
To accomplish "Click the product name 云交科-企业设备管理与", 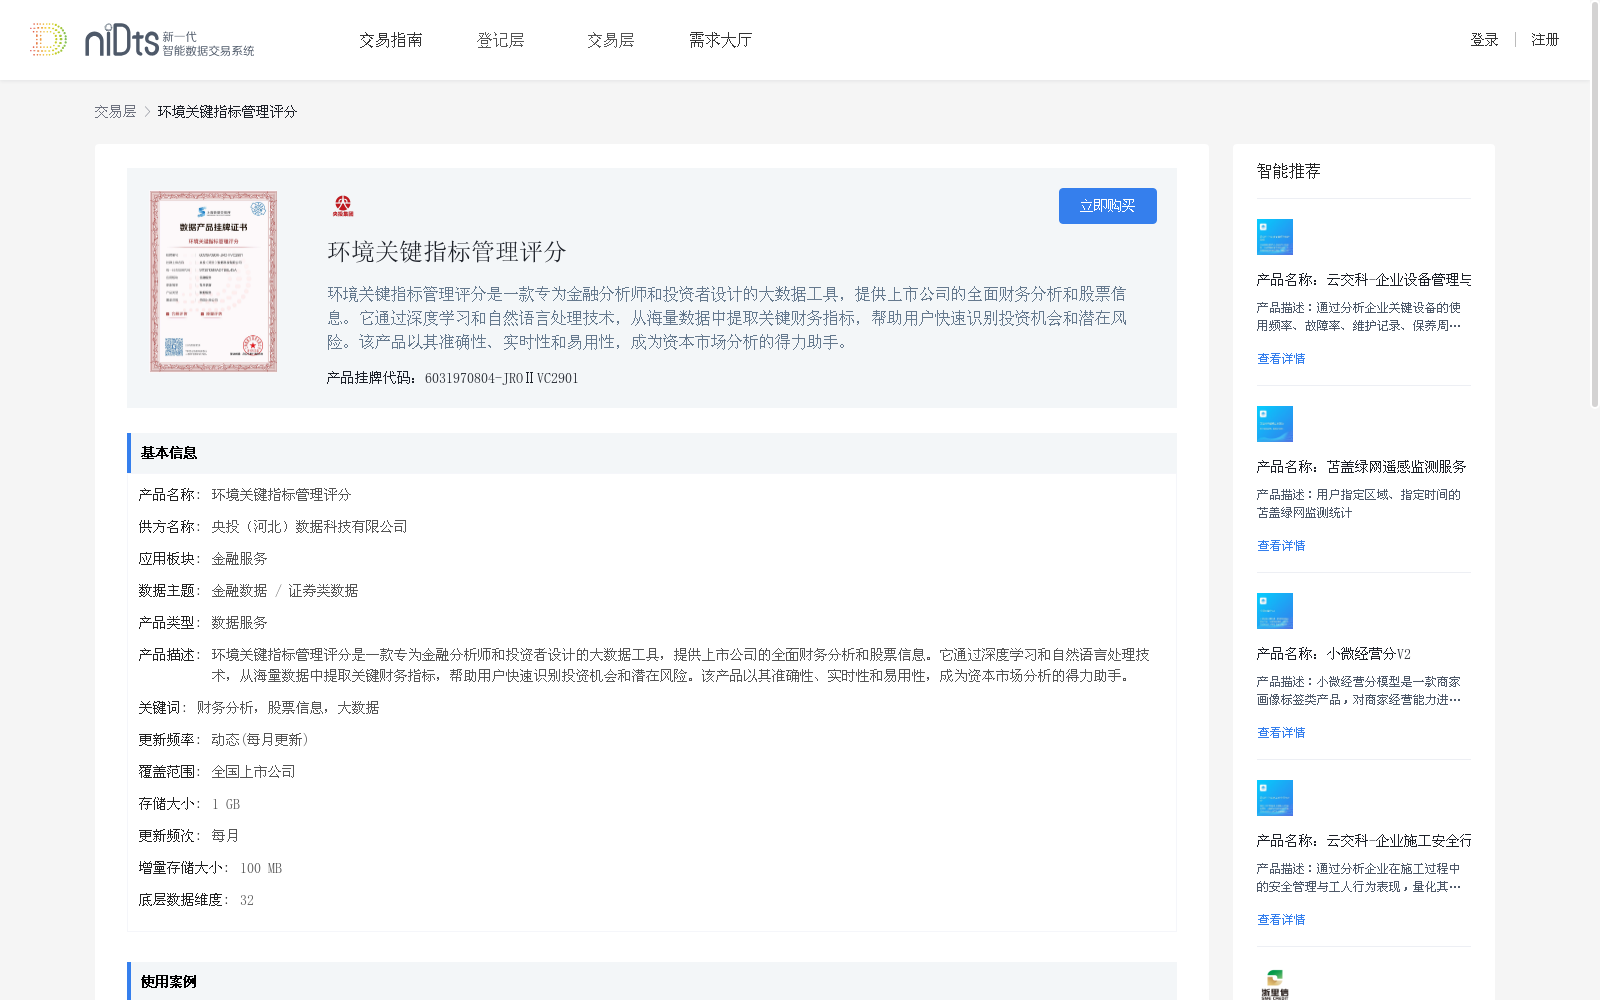I will point(1399,280).
